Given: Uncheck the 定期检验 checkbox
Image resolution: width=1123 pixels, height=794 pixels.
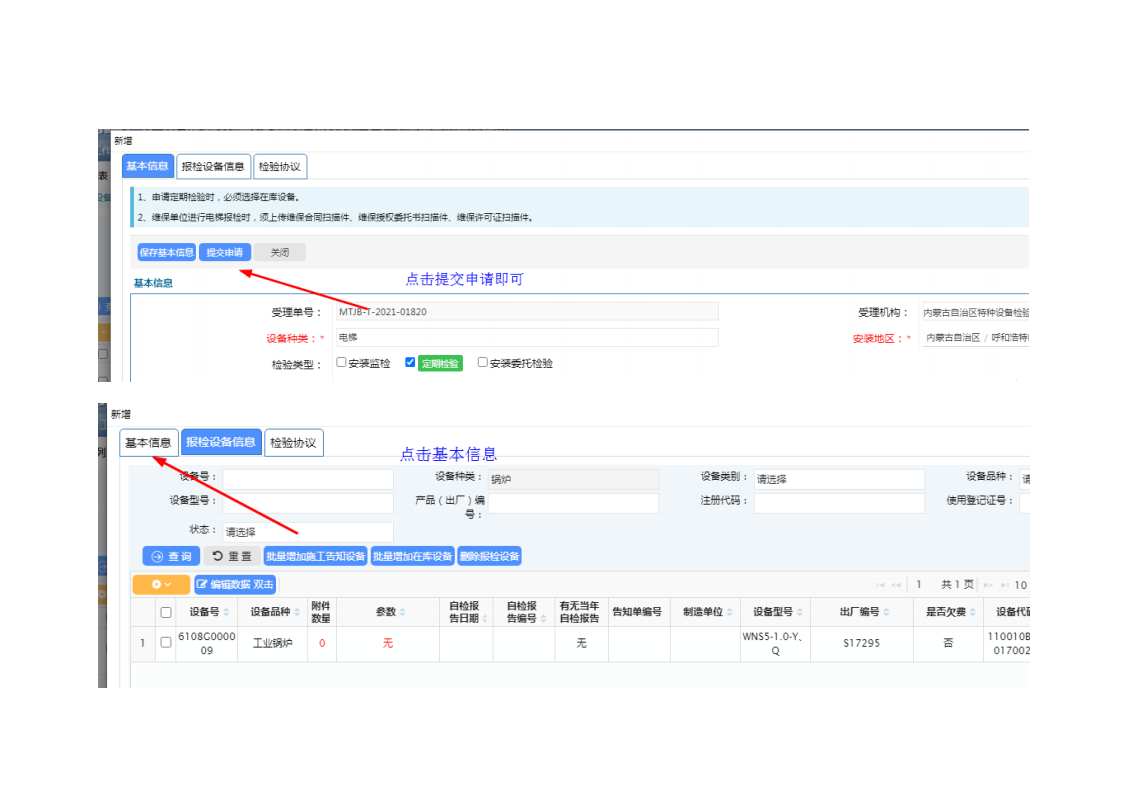Looking at the screenshot, I should (x=410, y=362).
